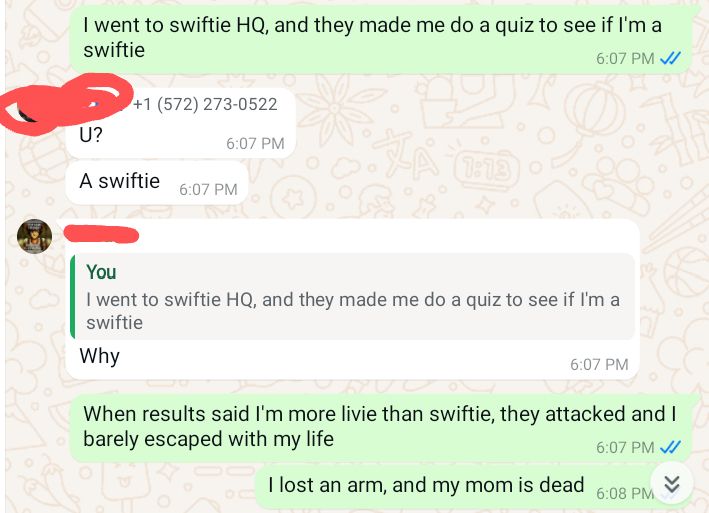Tap the 6:07 PM timestamp beside 'A swiftie'
This screenshot has width=709, height=513.
[208, 189]
